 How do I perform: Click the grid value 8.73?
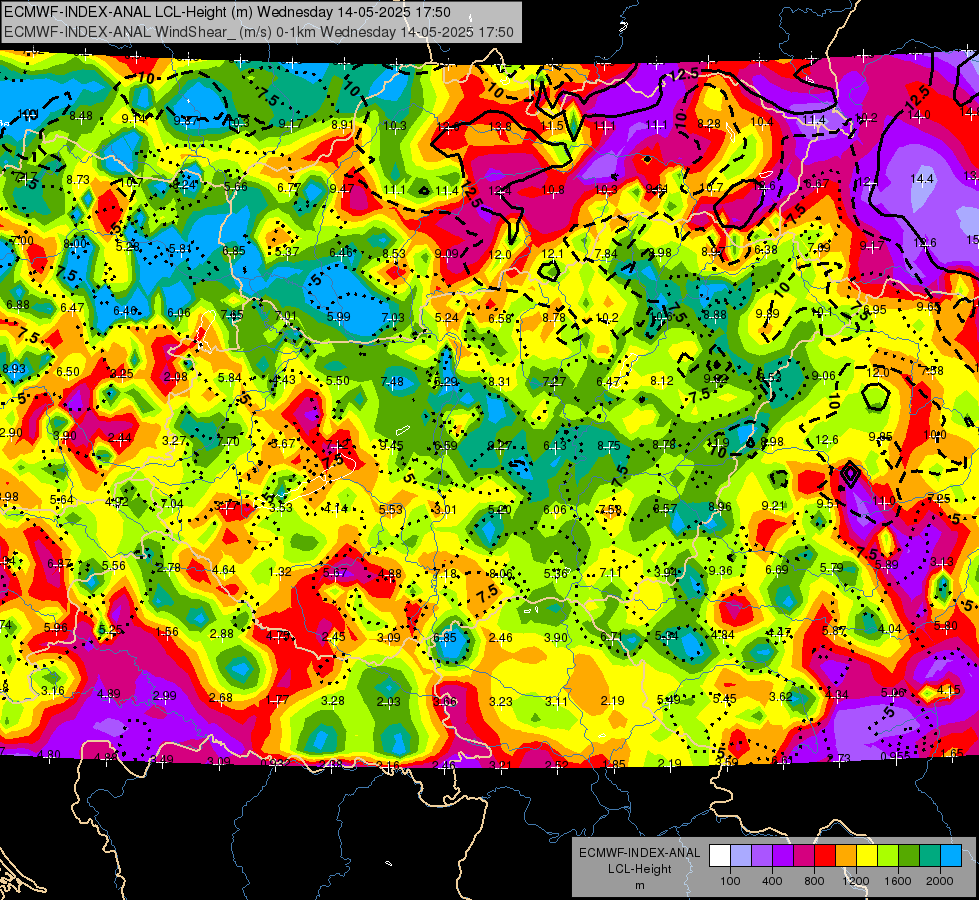(78, 180)
